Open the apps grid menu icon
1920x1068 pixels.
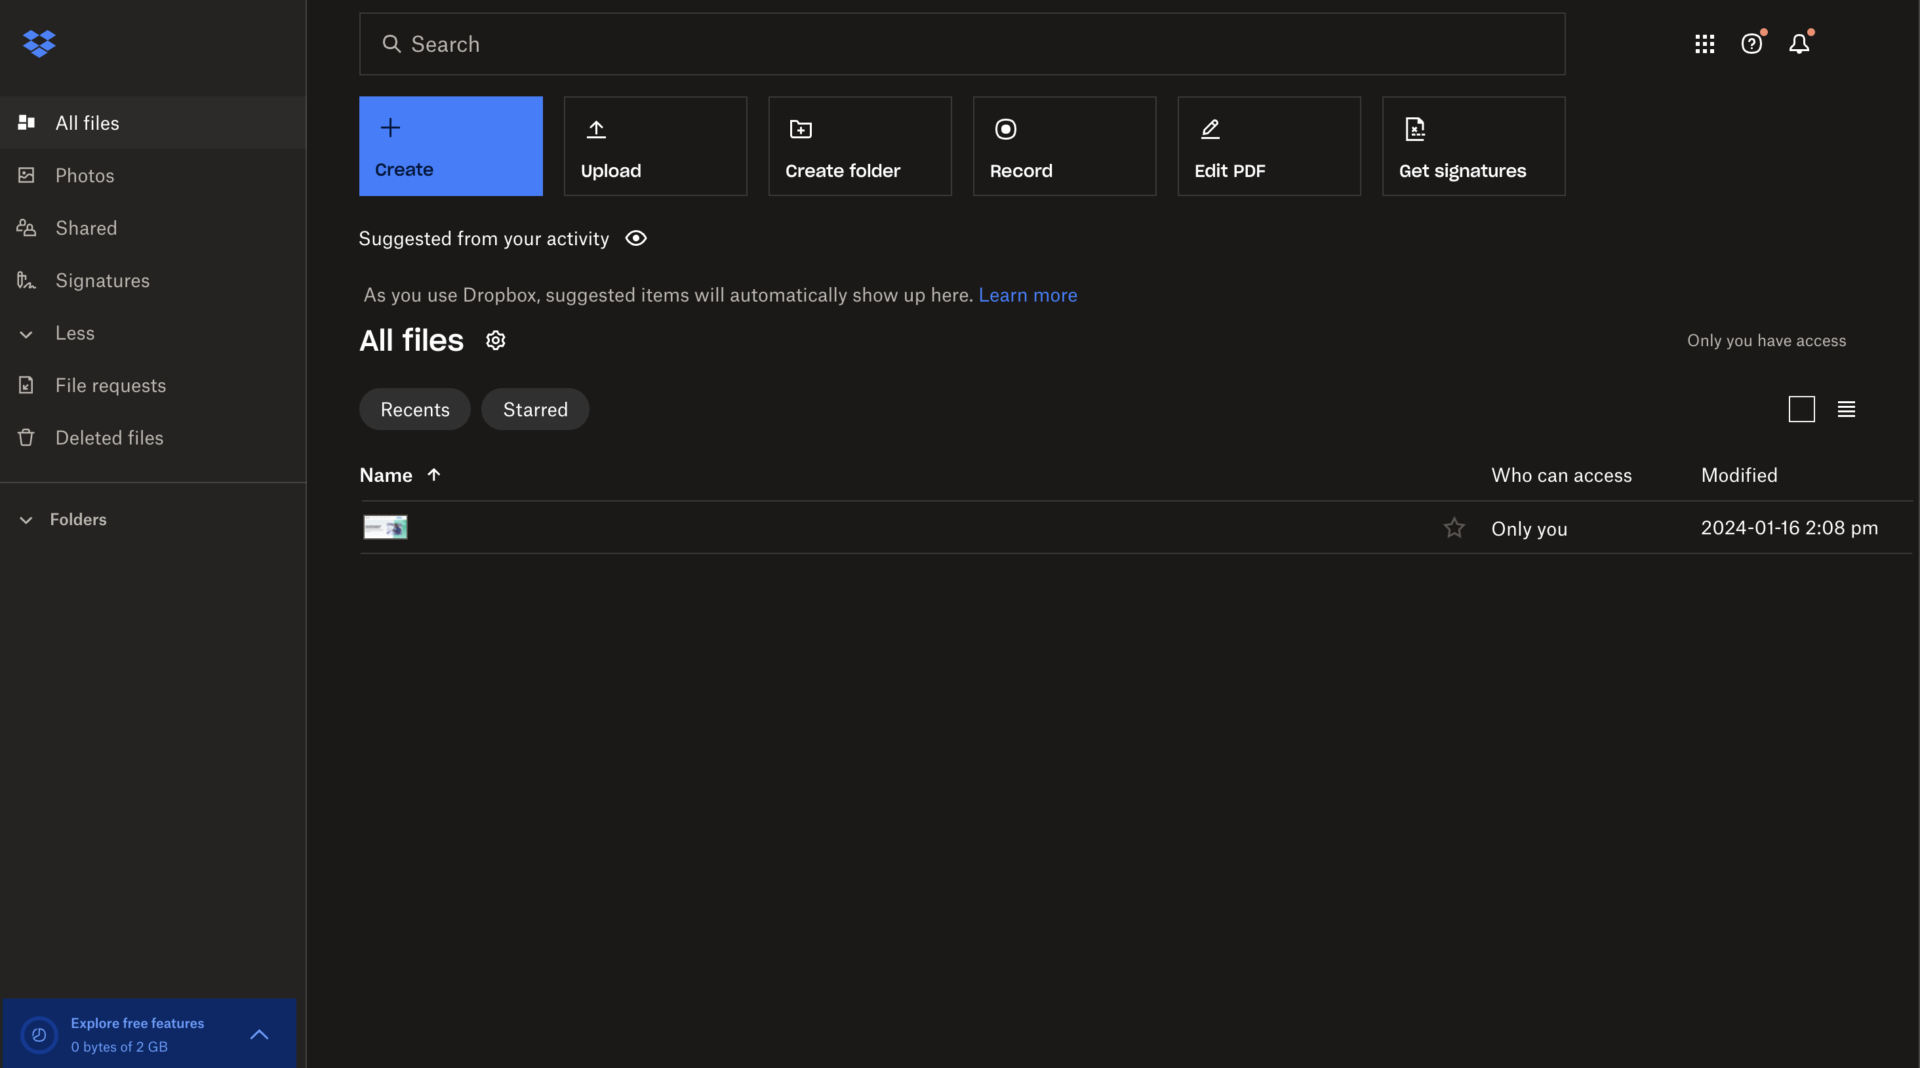click(x=1704, y=44)
